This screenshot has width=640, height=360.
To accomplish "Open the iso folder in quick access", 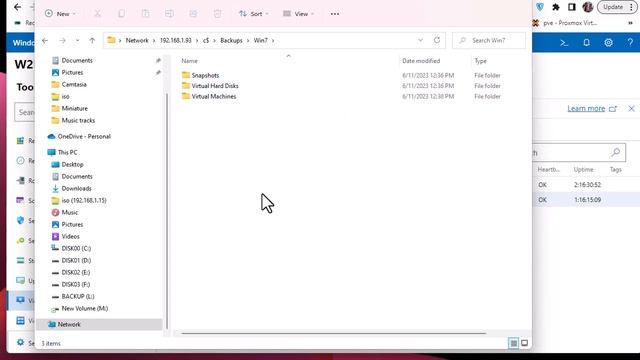I will (65, 96).
